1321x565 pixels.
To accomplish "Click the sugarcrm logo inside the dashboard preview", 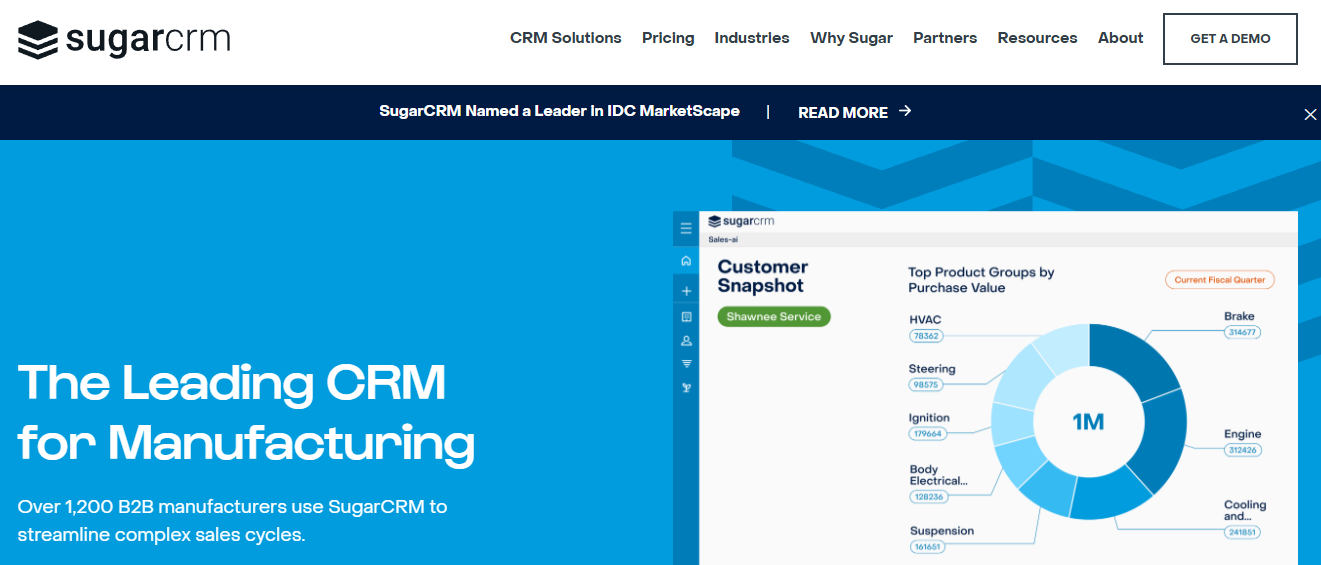I will [741, 221].
